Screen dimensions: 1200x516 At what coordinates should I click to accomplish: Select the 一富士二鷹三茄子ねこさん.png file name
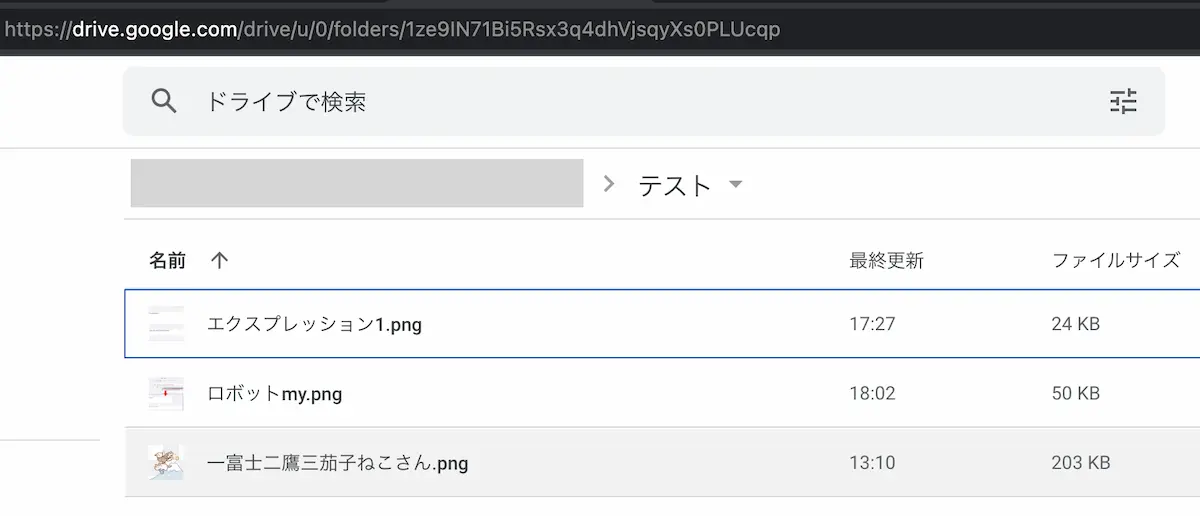pyautogui.click(x=338, y=463)
